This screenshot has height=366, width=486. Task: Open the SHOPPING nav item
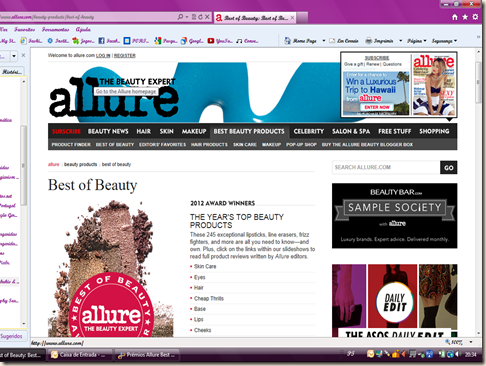coord(434,131)
